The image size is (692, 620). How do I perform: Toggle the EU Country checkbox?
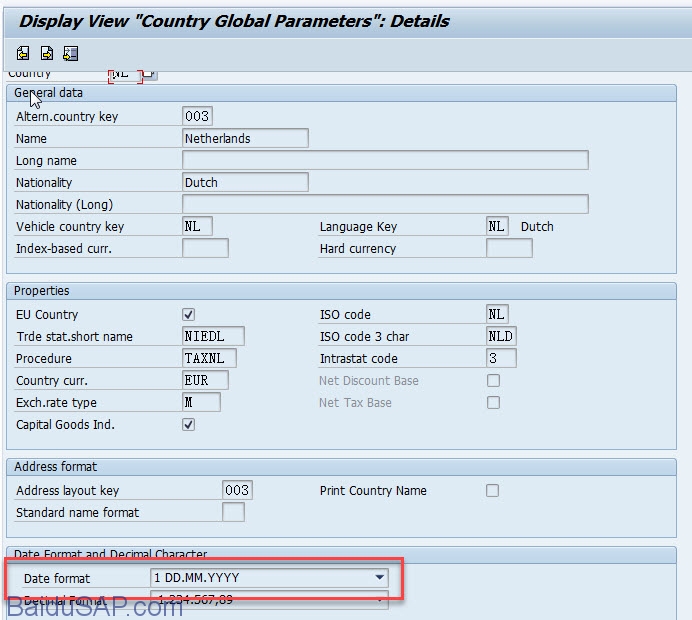189,315
